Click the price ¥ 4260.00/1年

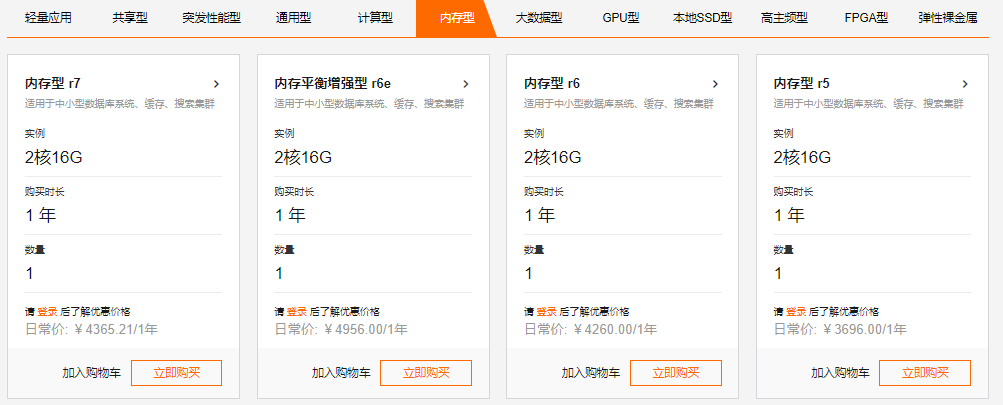(x=615, y=330)
